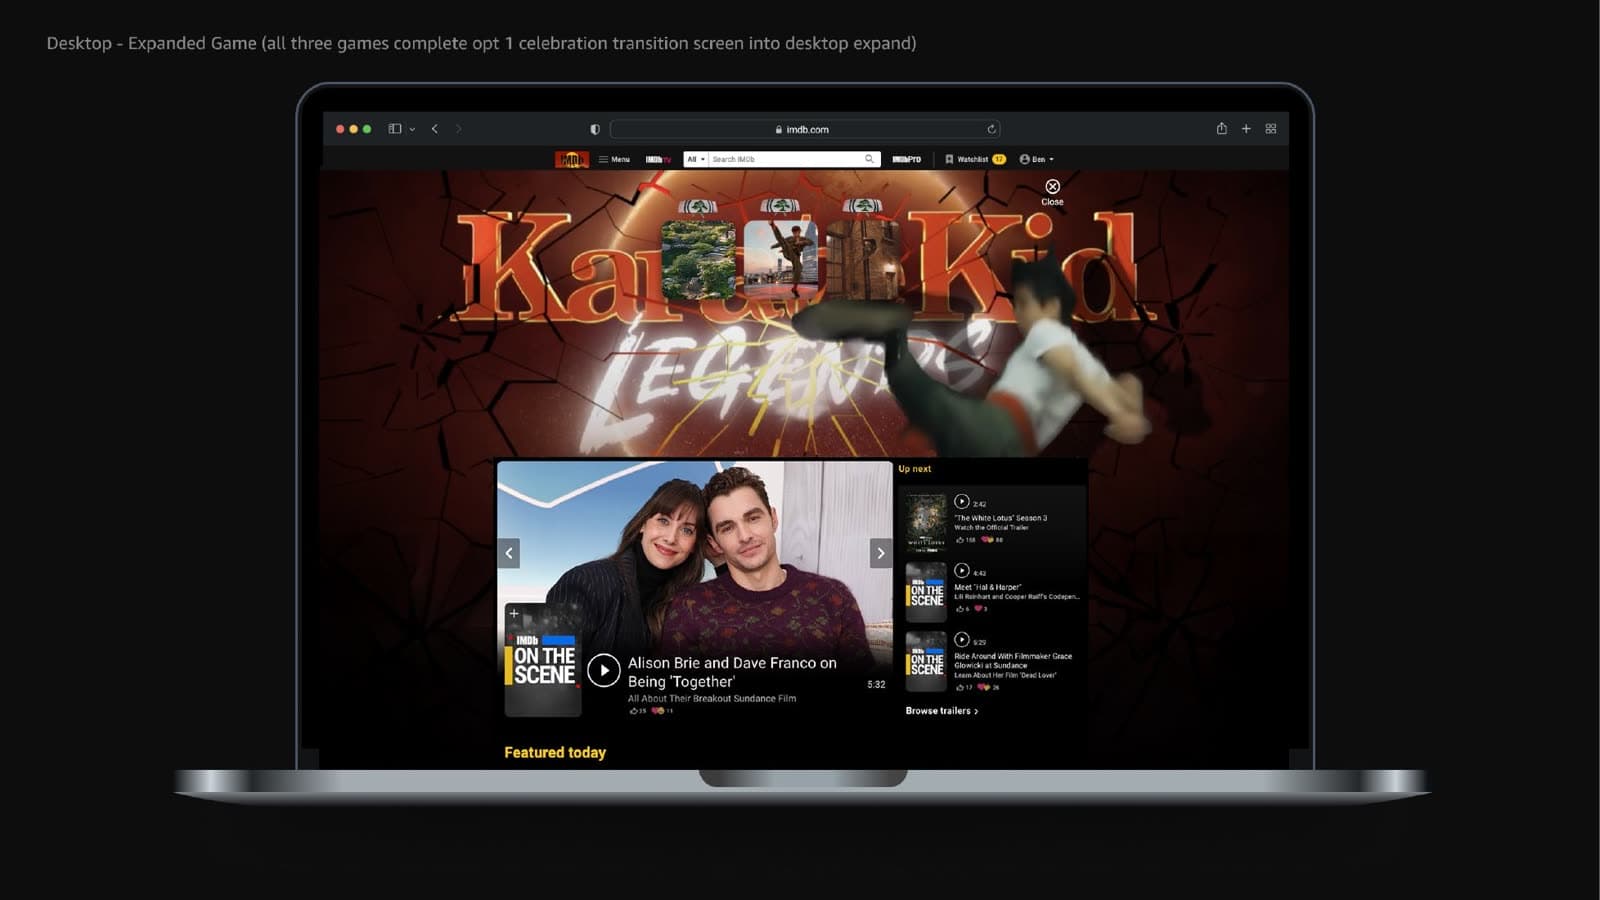The width and height of the screenshot is (1600, 900).
Task: Go to the next featured video slide
Action: point(881,553)
